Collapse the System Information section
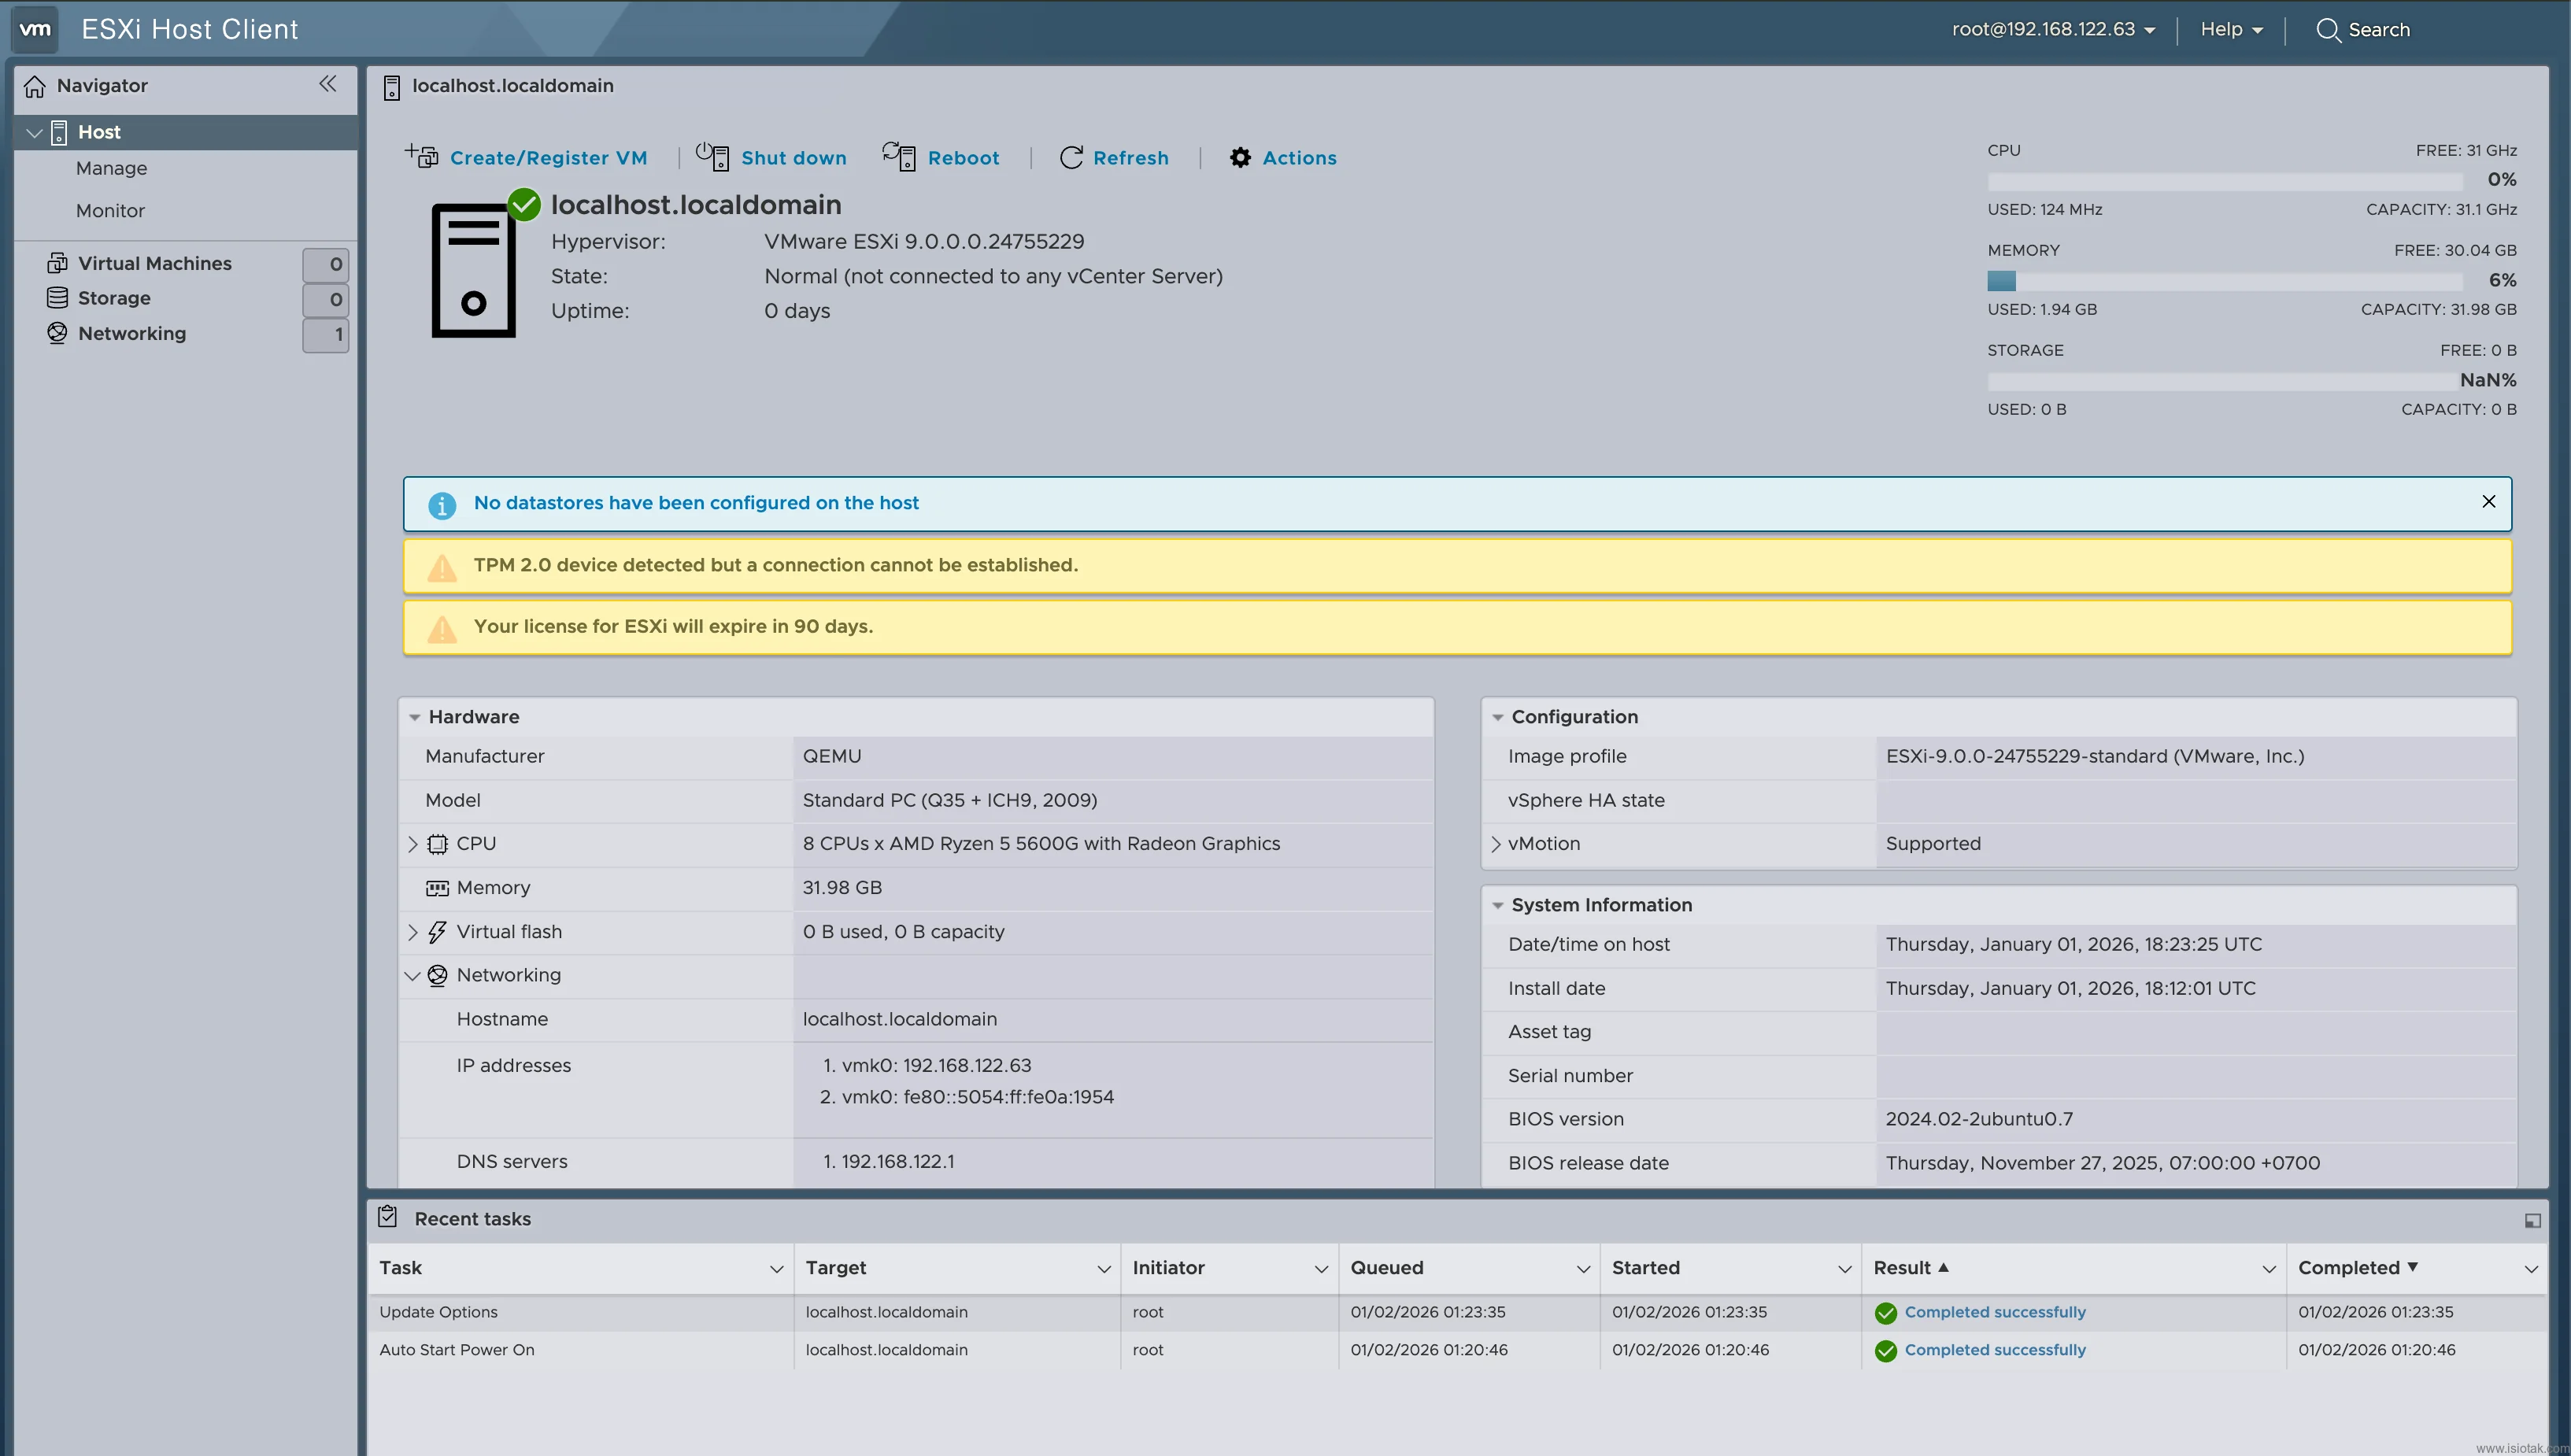The height and width of the screenshot is (1456, 2571). (x=1497, y=906)
